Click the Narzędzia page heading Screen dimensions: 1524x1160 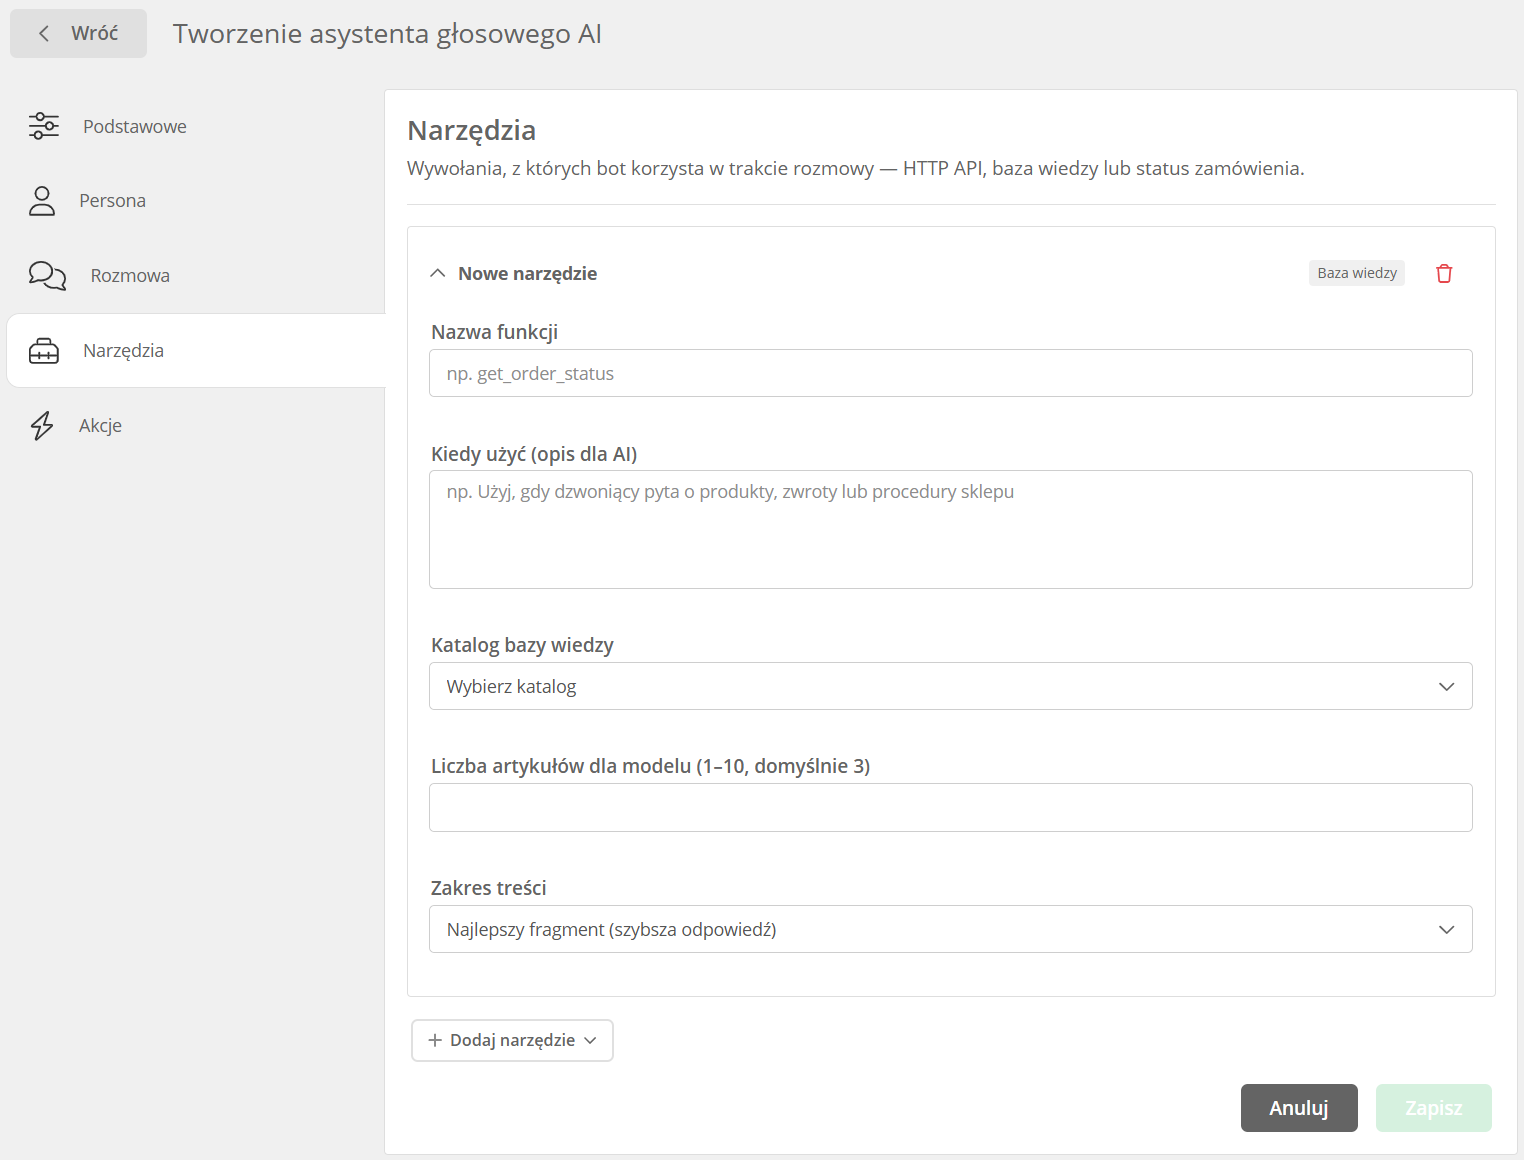472,131
